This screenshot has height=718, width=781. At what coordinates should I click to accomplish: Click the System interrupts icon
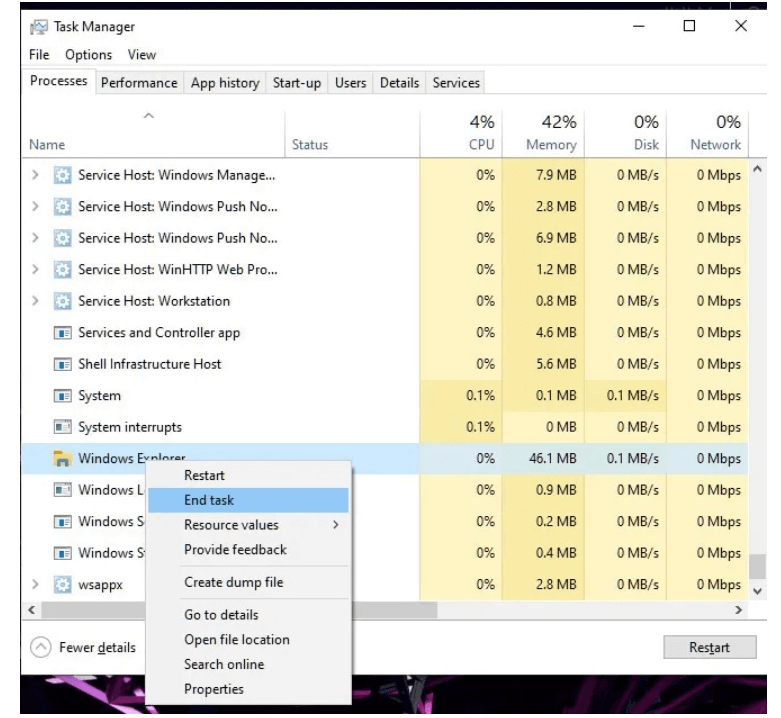(x=62, y=427)
